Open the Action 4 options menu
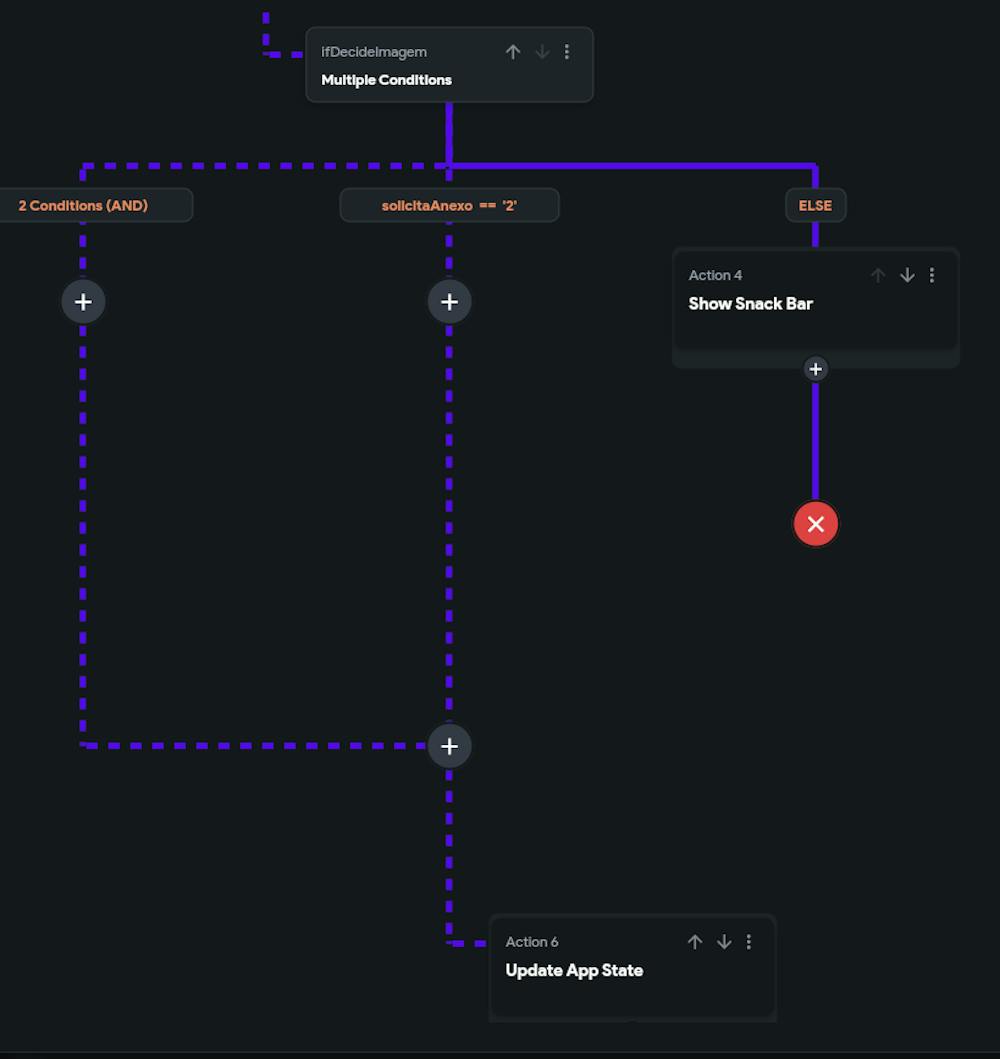 [932, 275]
